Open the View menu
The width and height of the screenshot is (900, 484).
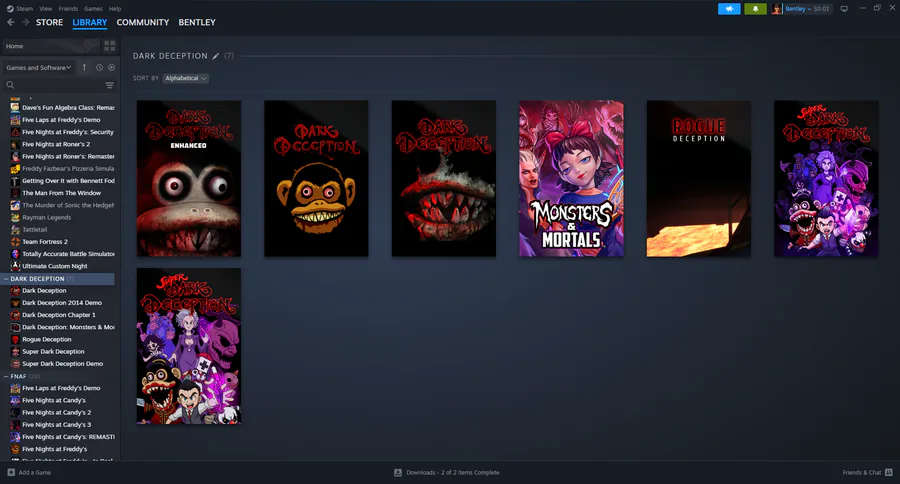pos(45,9)
